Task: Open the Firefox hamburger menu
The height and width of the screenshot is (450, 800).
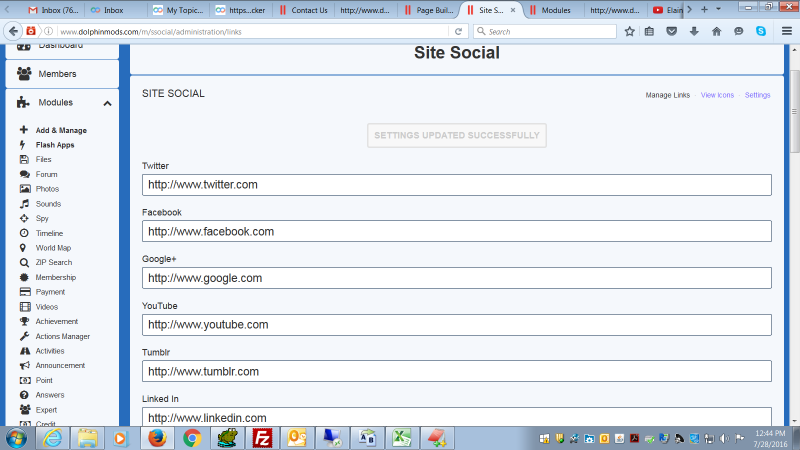Action: click(787, 31)
